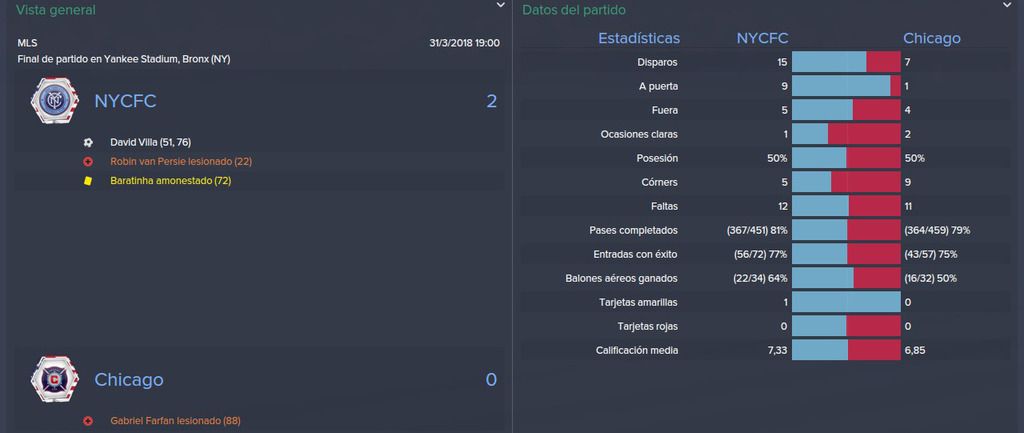1024x433 pixels.
Task: Click the injury icon beside Gabriel Farfan
Action: (x=88, y=421)
